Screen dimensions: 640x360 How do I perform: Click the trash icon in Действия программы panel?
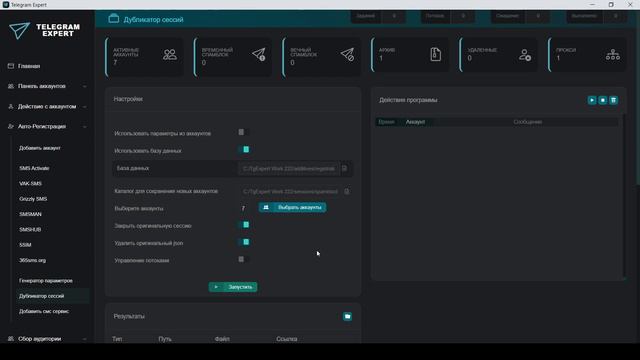(x=613, y=100)
